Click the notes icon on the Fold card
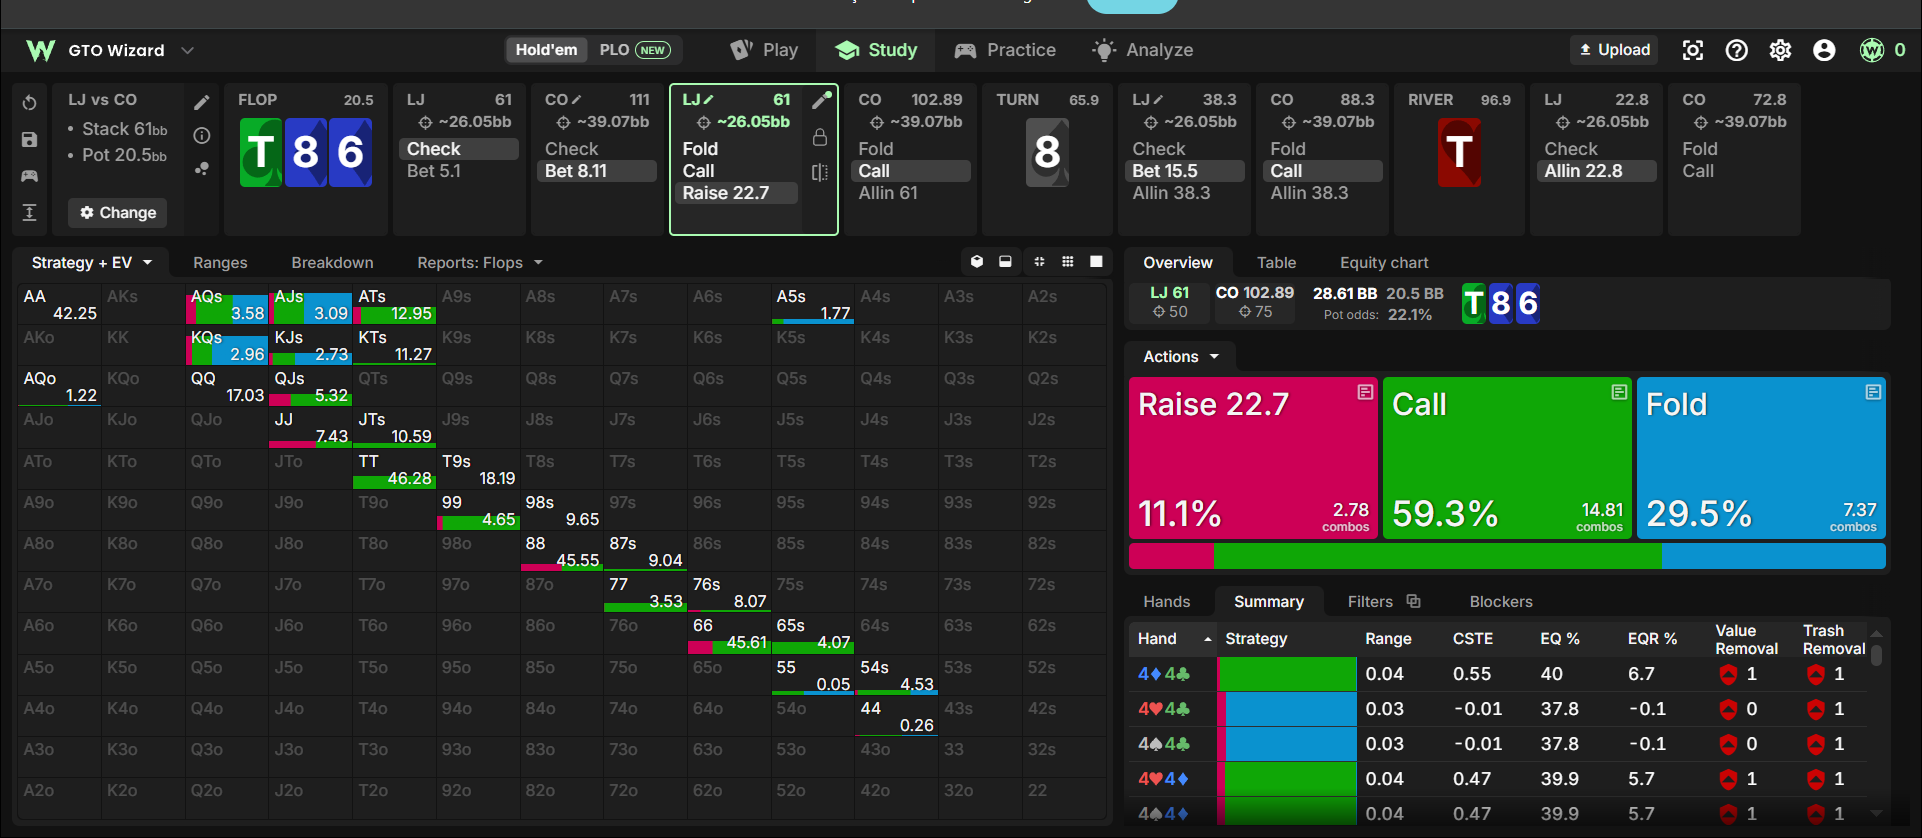 (x=1873, y=392)
